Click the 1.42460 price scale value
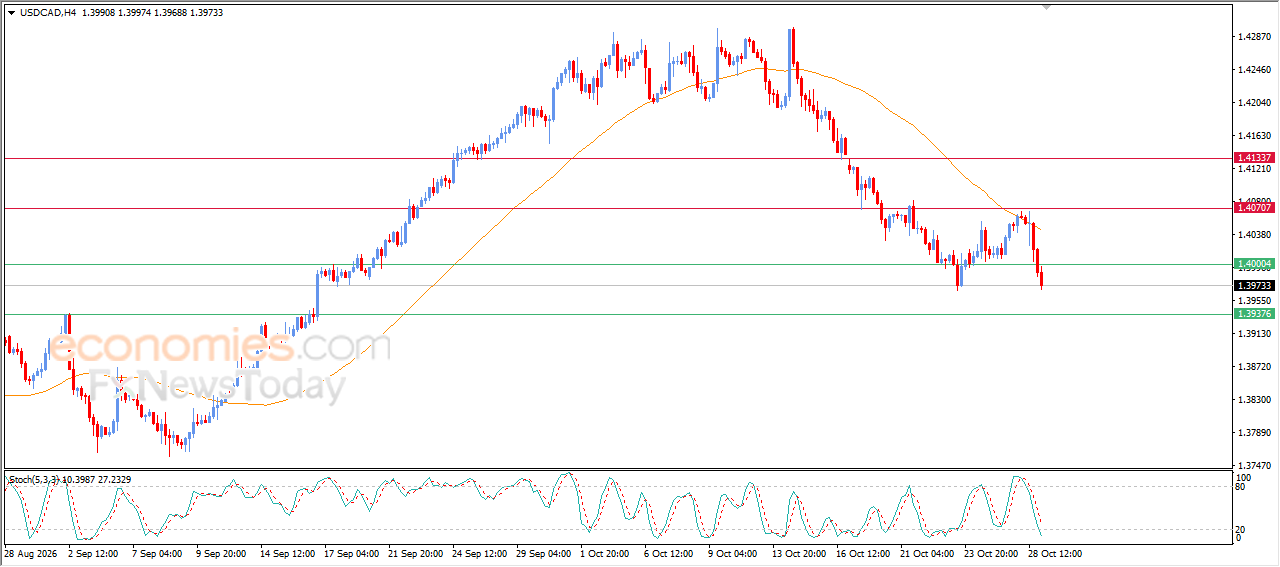Image resolution: width=1280 pixels, height=567 pixels. pos(1254,70)
